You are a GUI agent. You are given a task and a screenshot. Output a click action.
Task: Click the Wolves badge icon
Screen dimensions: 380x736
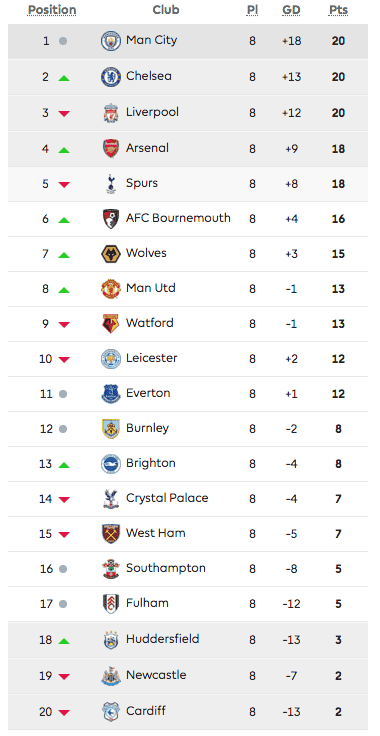[x=111, y=254]
